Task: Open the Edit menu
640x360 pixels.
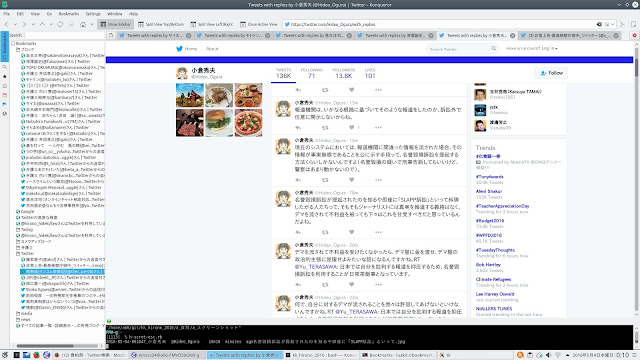Action: click(x=20, y=14)
